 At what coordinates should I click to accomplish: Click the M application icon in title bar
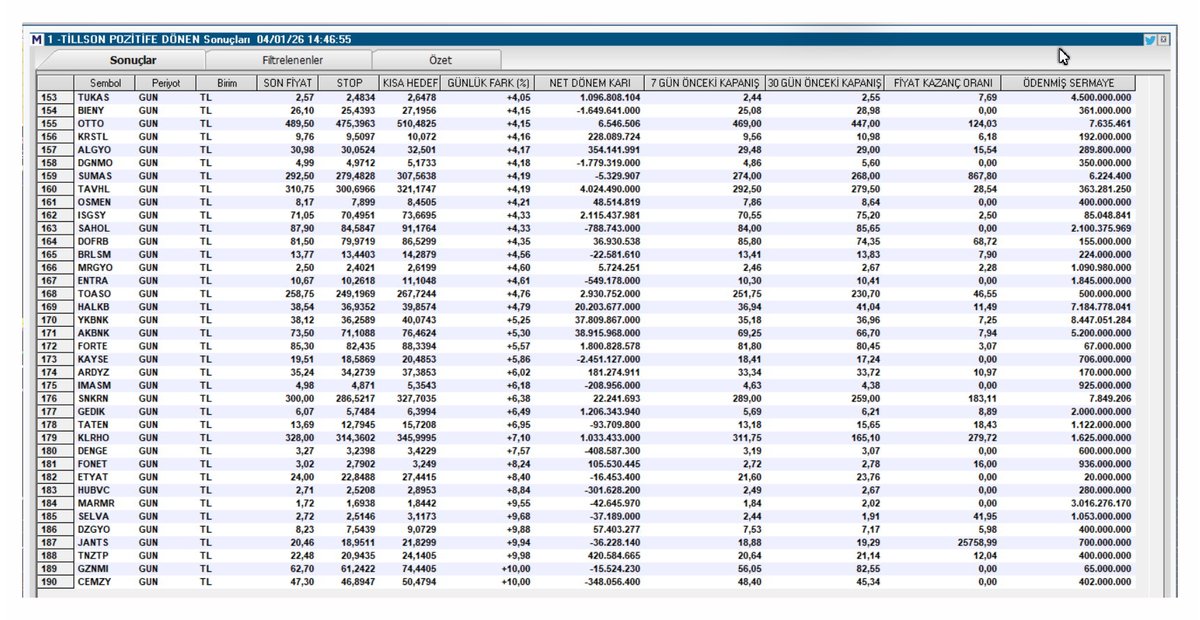coord(37,39)
